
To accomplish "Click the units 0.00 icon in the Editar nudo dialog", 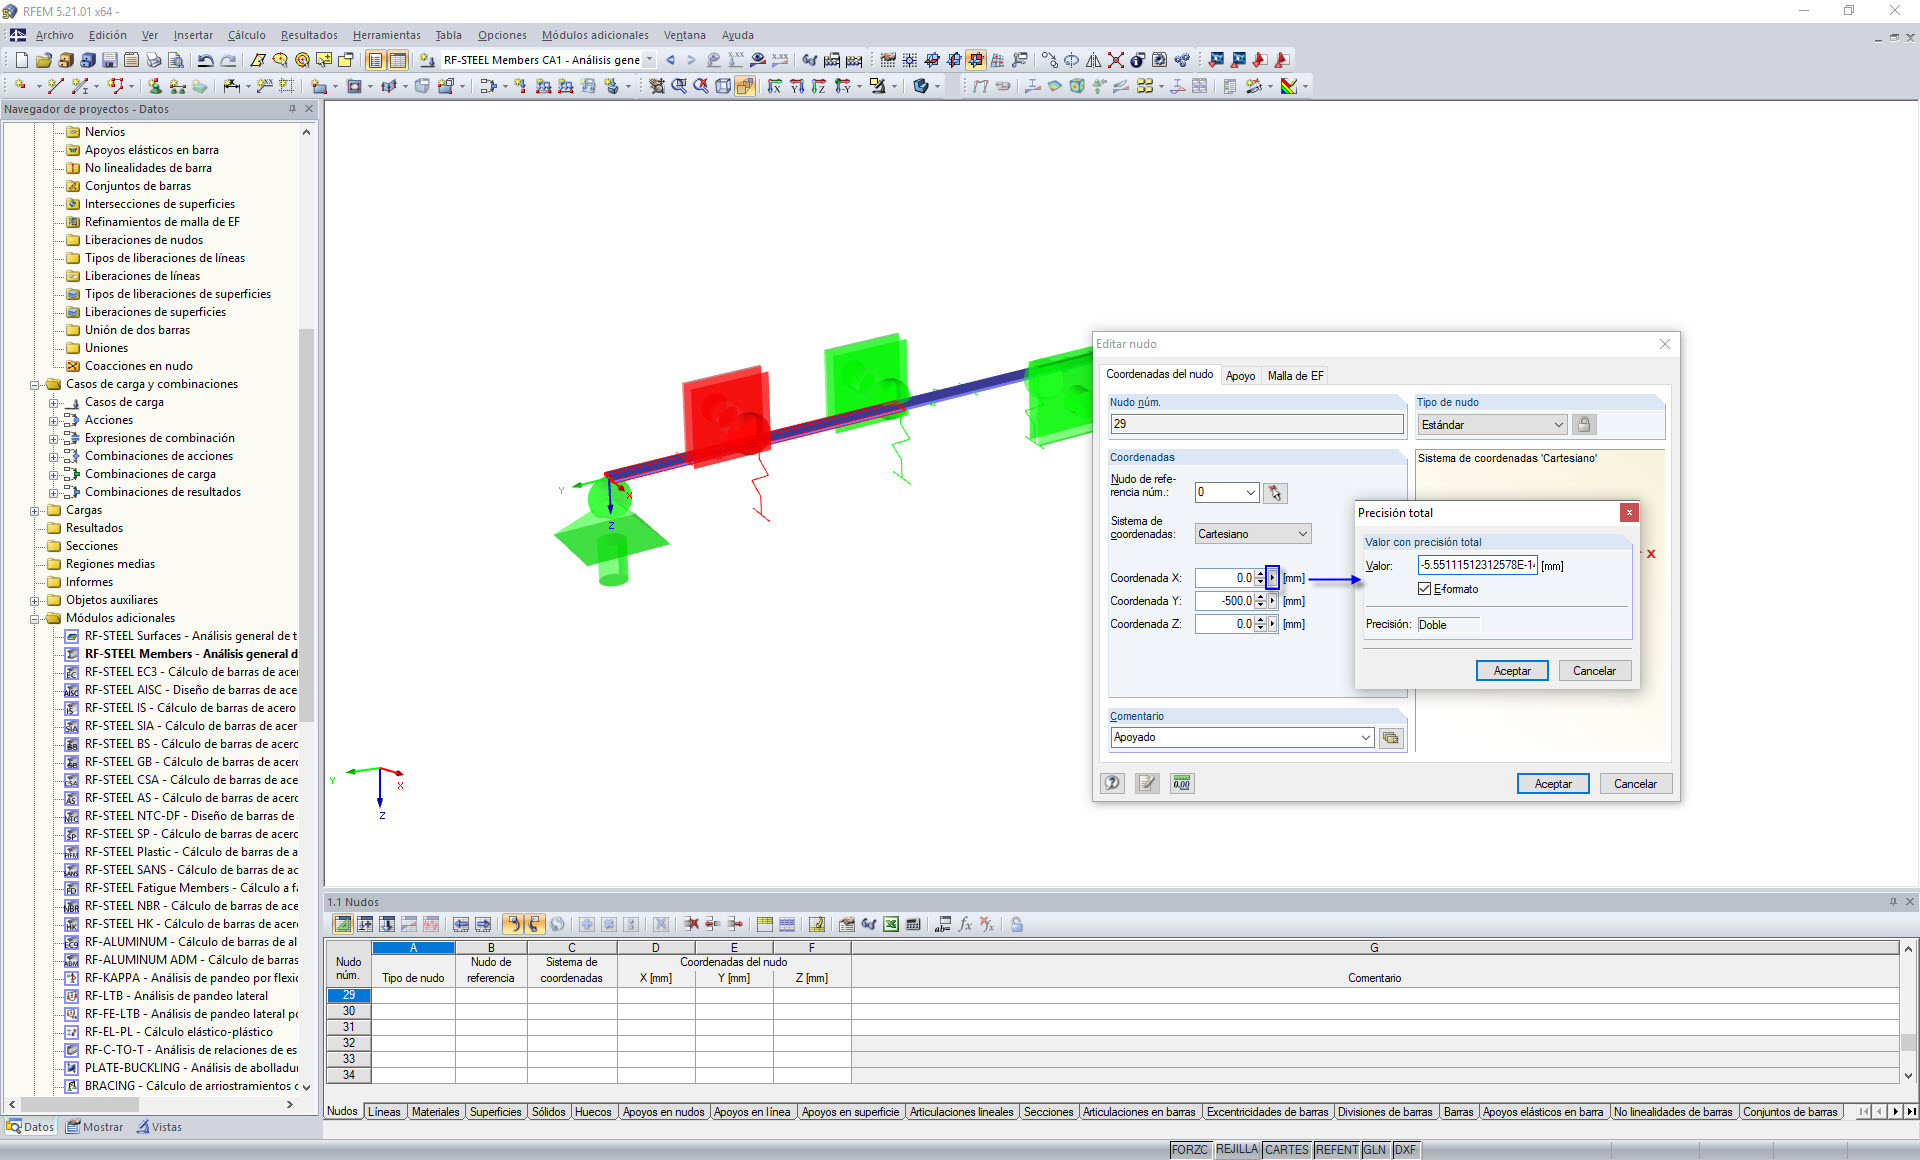I will click(1181, 784).
